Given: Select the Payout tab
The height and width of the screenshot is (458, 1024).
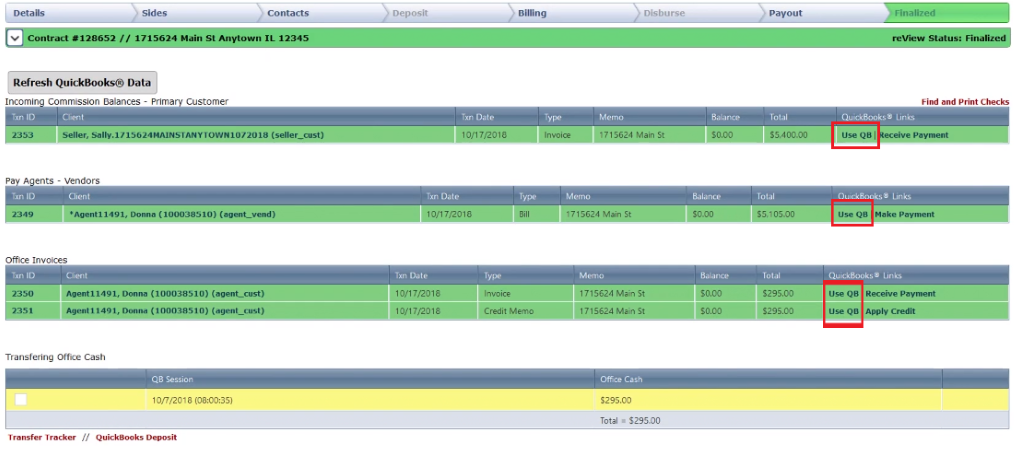Looking at the screenshot, I should point(785,13).
